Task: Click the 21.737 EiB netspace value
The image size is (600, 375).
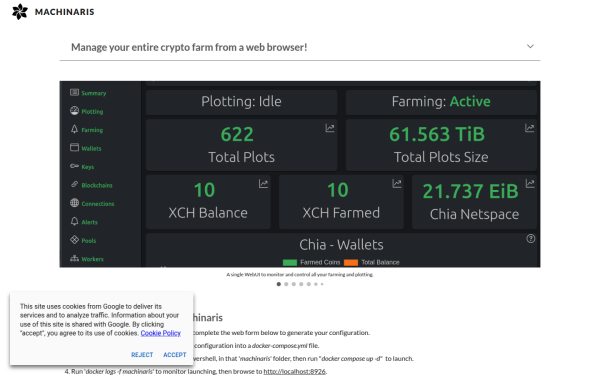Action: tap(470, 191)
